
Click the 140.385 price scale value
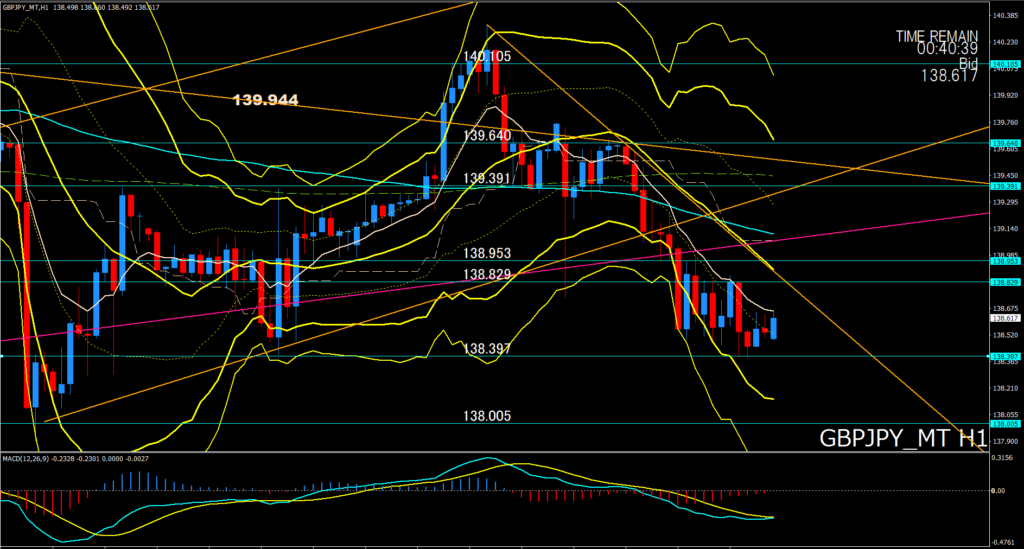click(1005, 16)
